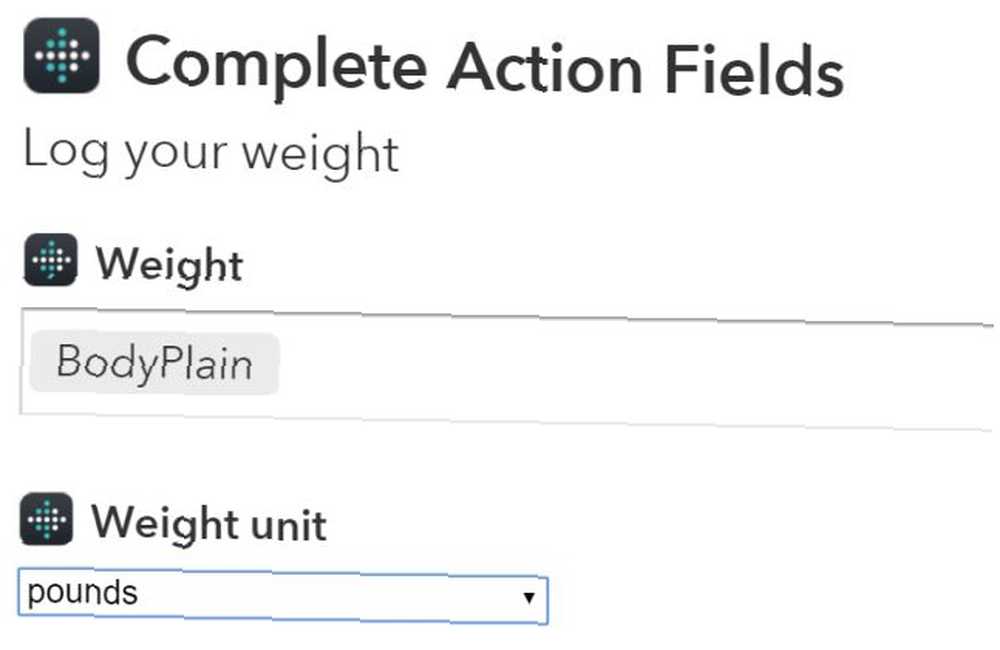Select the BodyPlain ingredient chip
Screen dimensions: 1000x650
[154, 362]
